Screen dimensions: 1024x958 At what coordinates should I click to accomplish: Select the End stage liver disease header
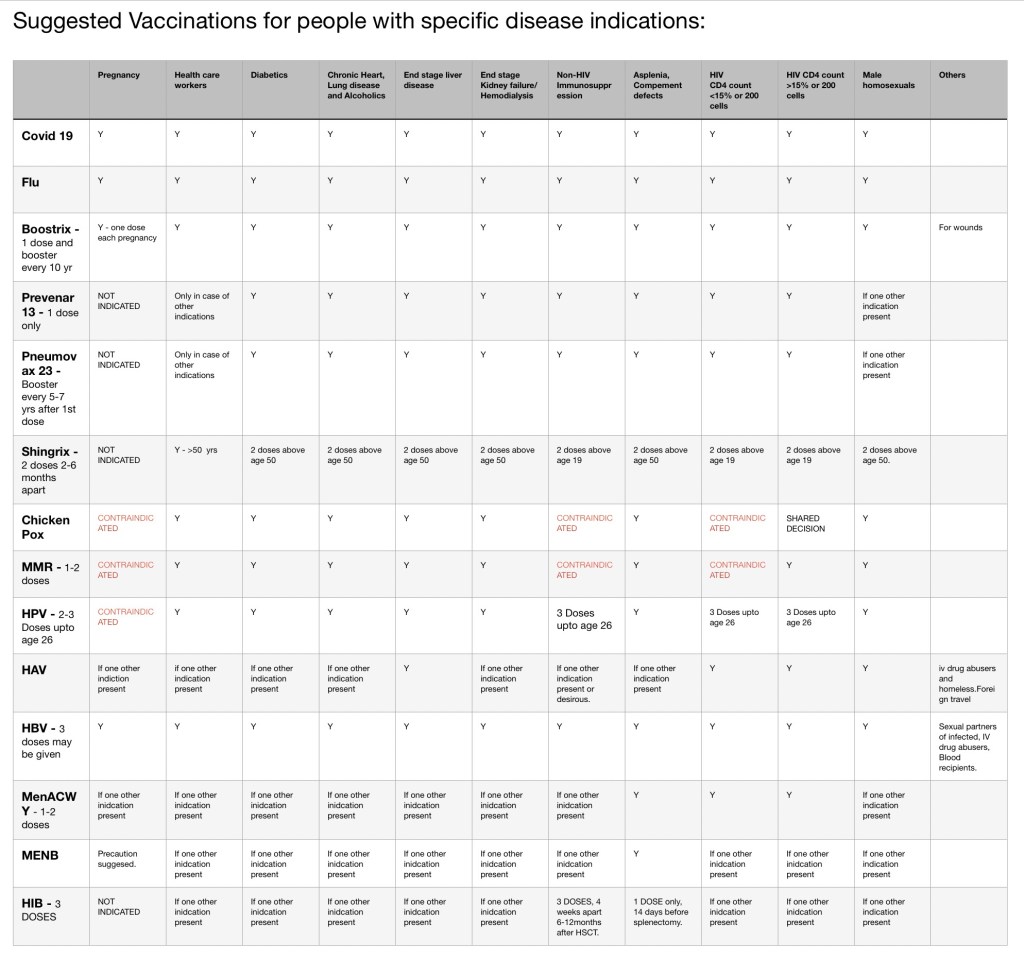[x=425, y=80]
